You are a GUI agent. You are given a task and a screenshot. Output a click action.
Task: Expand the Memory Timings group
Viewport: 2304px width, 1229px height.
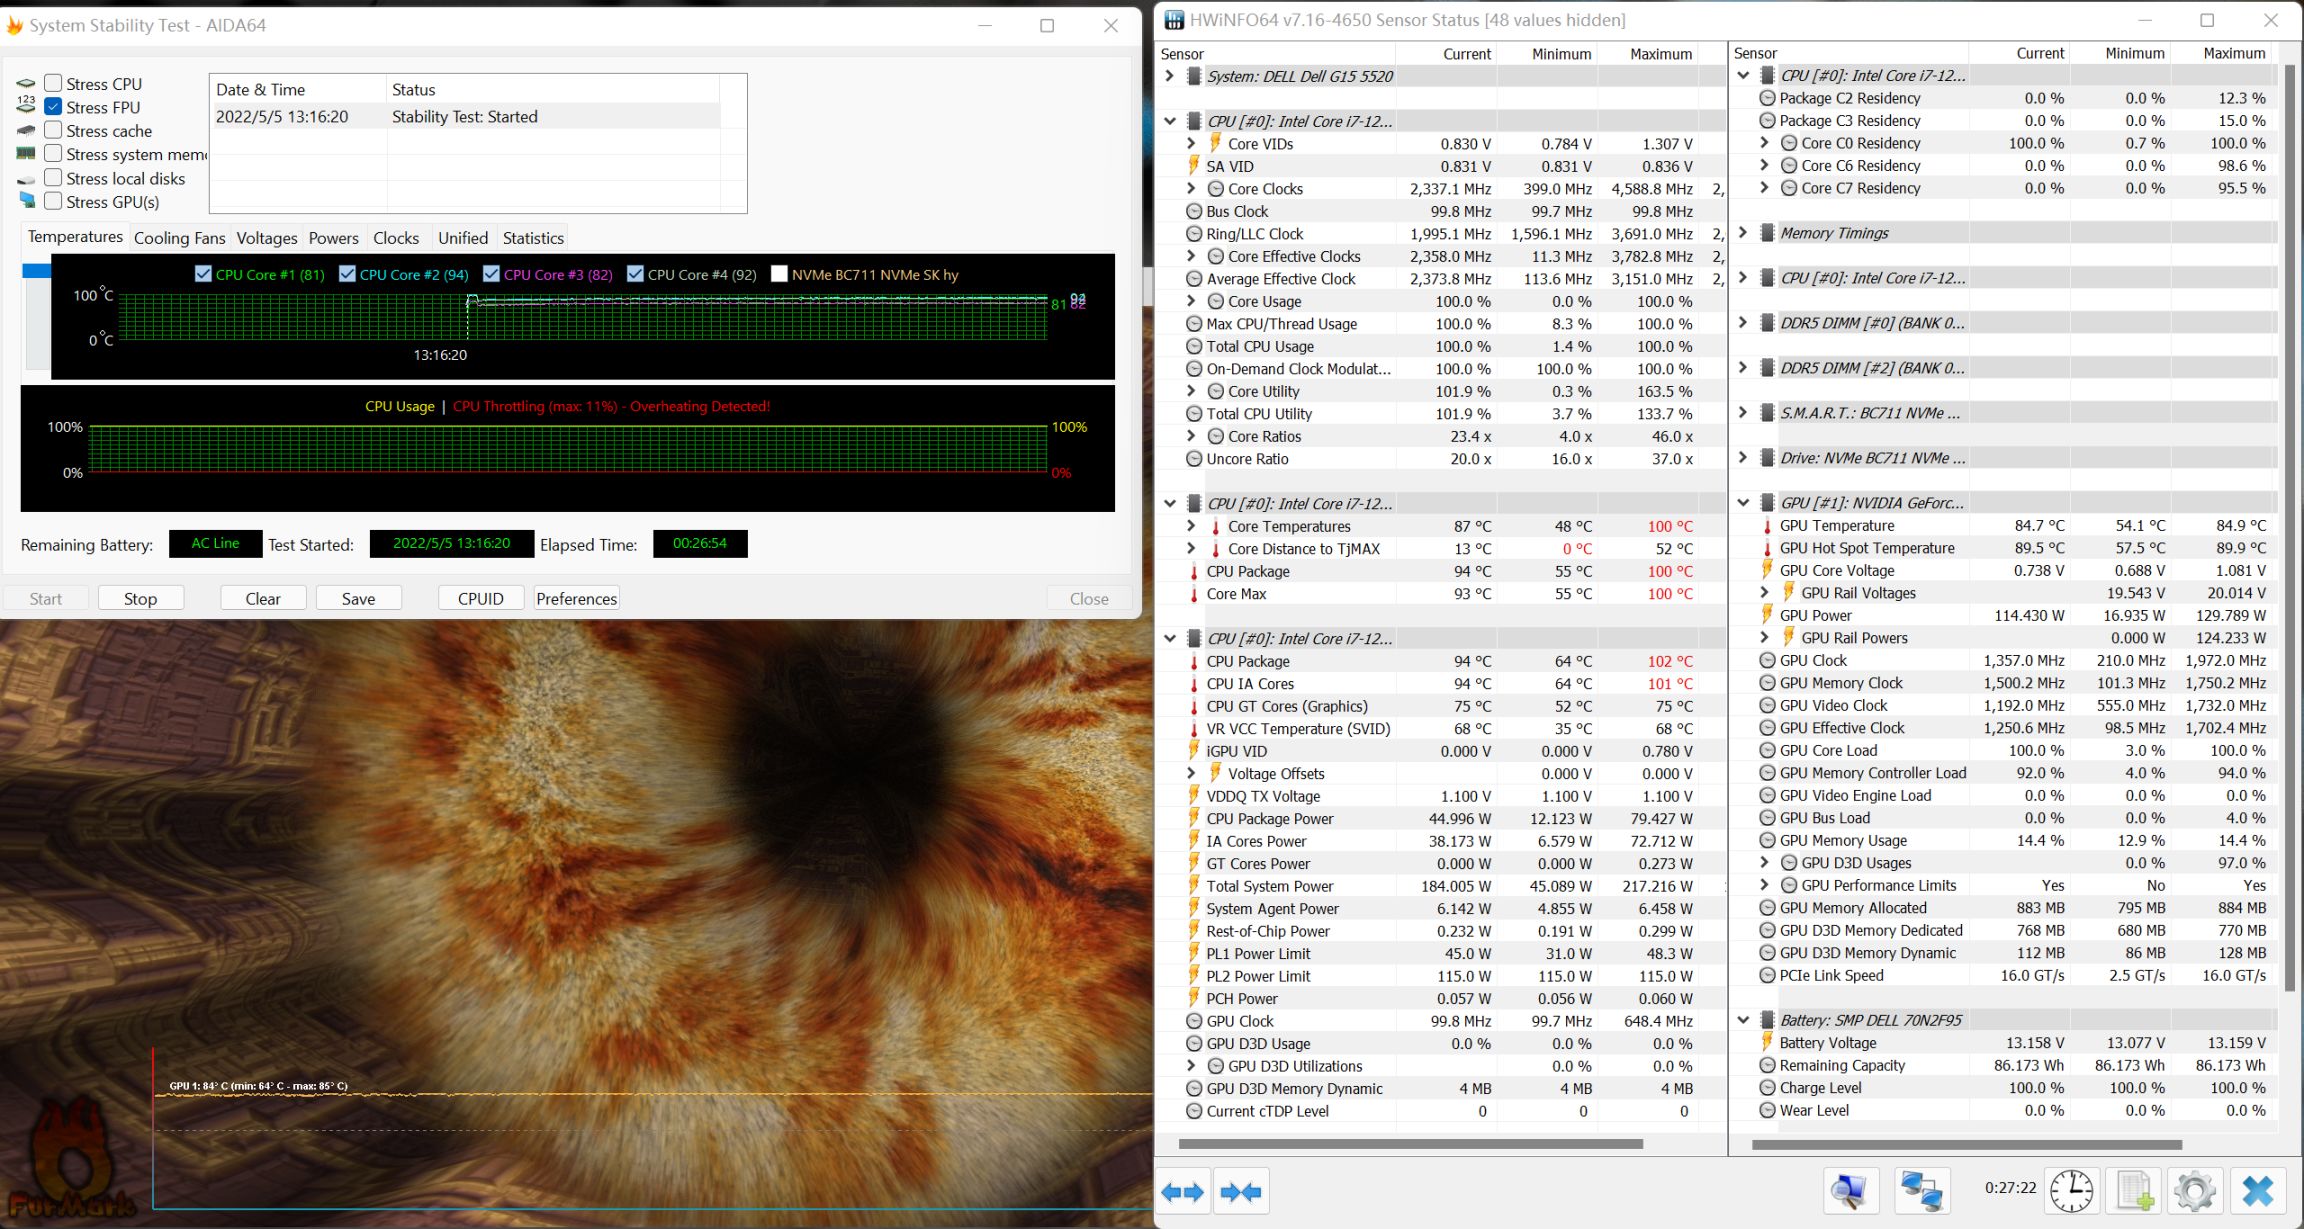tap(1743, 233)
